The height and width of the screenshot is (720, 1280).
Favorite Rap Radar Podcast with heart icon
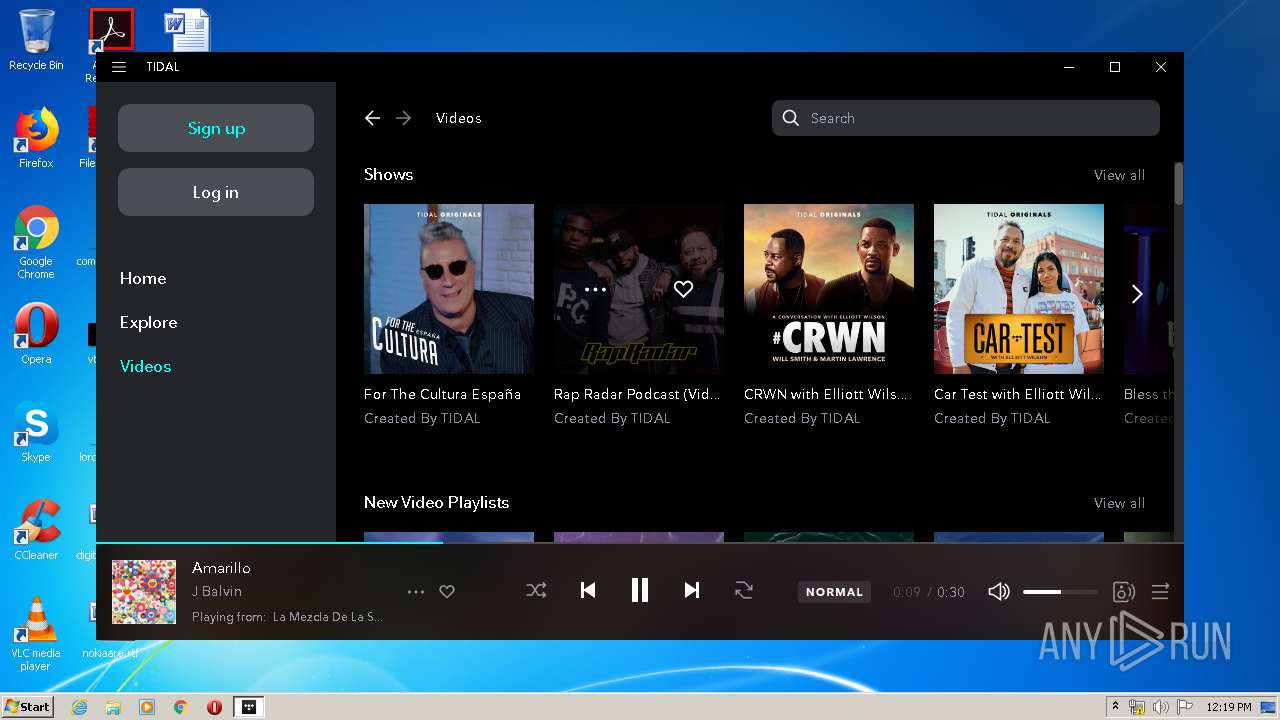pos(683,289)
